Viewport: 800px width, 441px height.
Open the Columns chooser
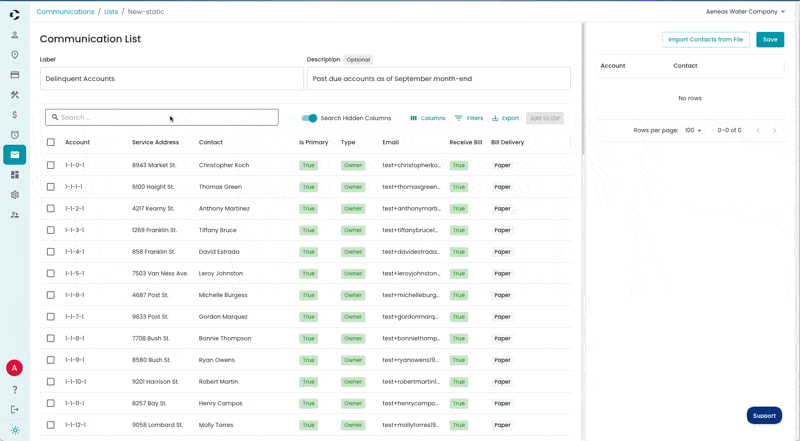point(428,118)
